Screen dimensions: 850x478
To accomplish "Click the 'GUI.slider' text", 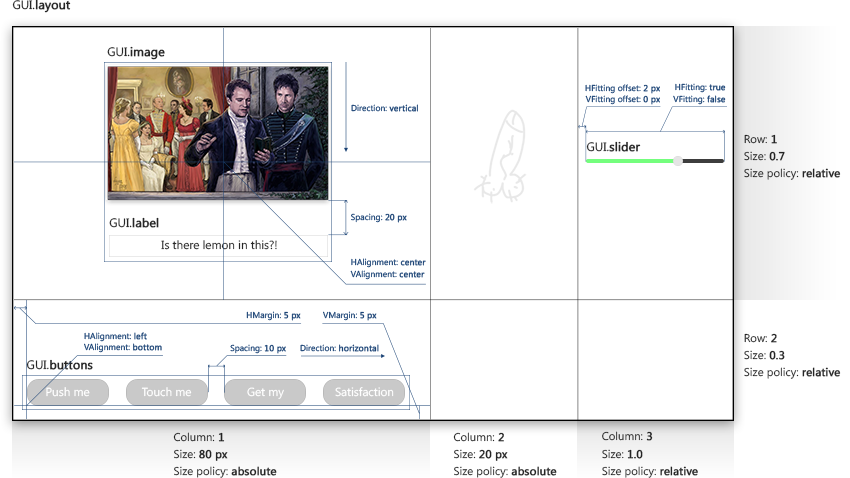I will (613, 147).
